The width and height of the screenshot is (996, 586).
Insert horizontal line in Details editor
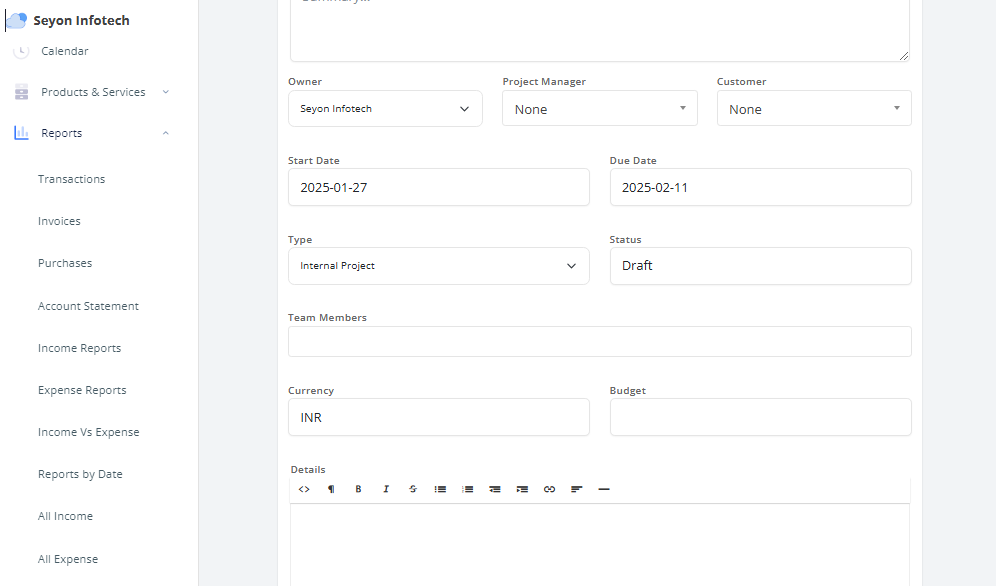click(604, 489)
